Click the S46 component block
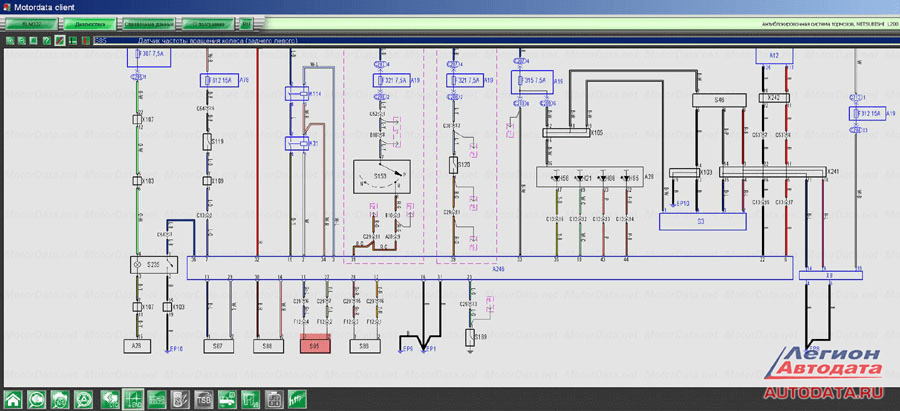This screenshot has height=411, width=900. [719, 100]
